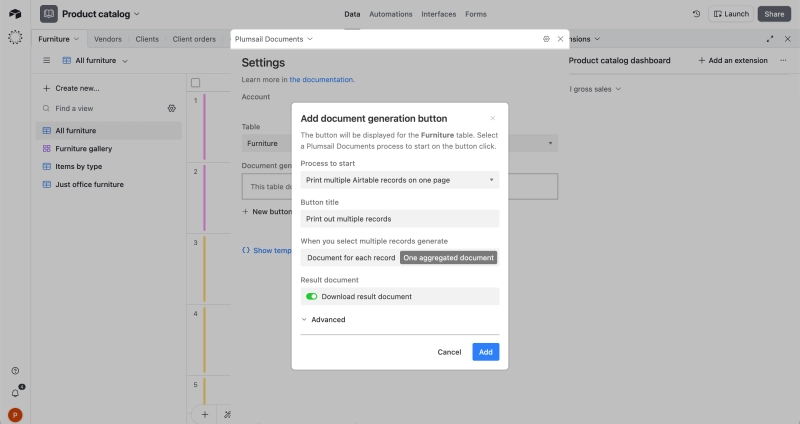Select row 3 in the grid
Image resolution: width=800 pixels, height=424 pixels.
click(x=195, y=243)
